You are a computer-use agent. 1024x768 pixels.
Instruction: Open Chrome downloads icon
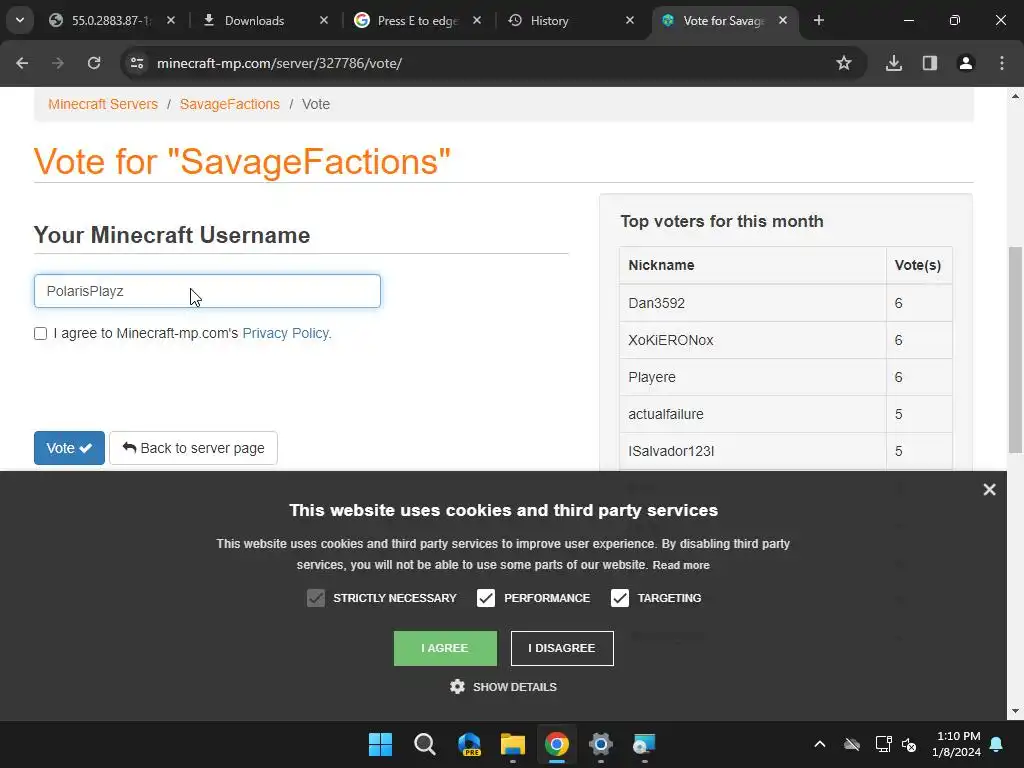point(894,63)
